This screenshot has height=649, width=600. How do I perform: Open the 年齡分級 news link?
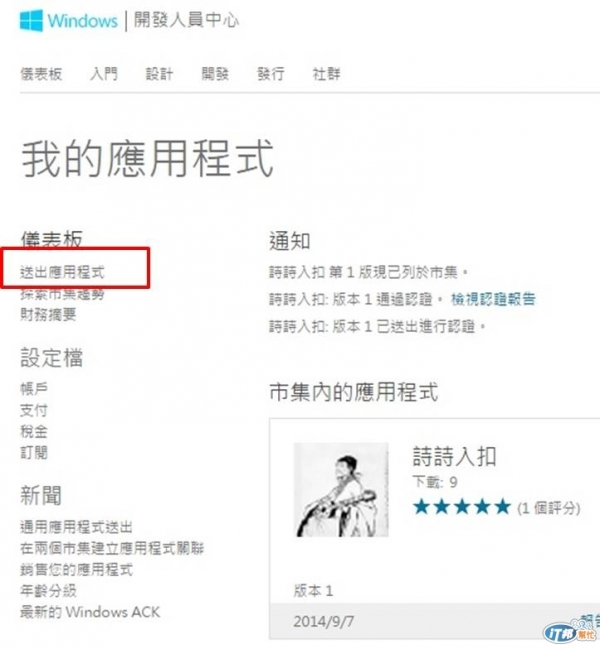[x=48, y=591]
